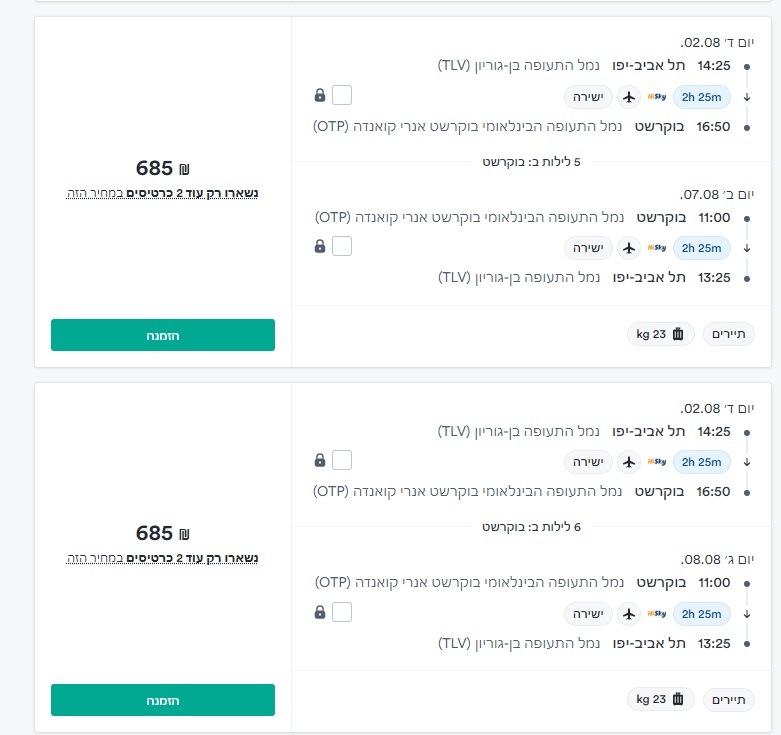The width and height of the screenshot is (781, 735).
Task: Click airplane icon on the 08.08 return flight
Action: 629,613
